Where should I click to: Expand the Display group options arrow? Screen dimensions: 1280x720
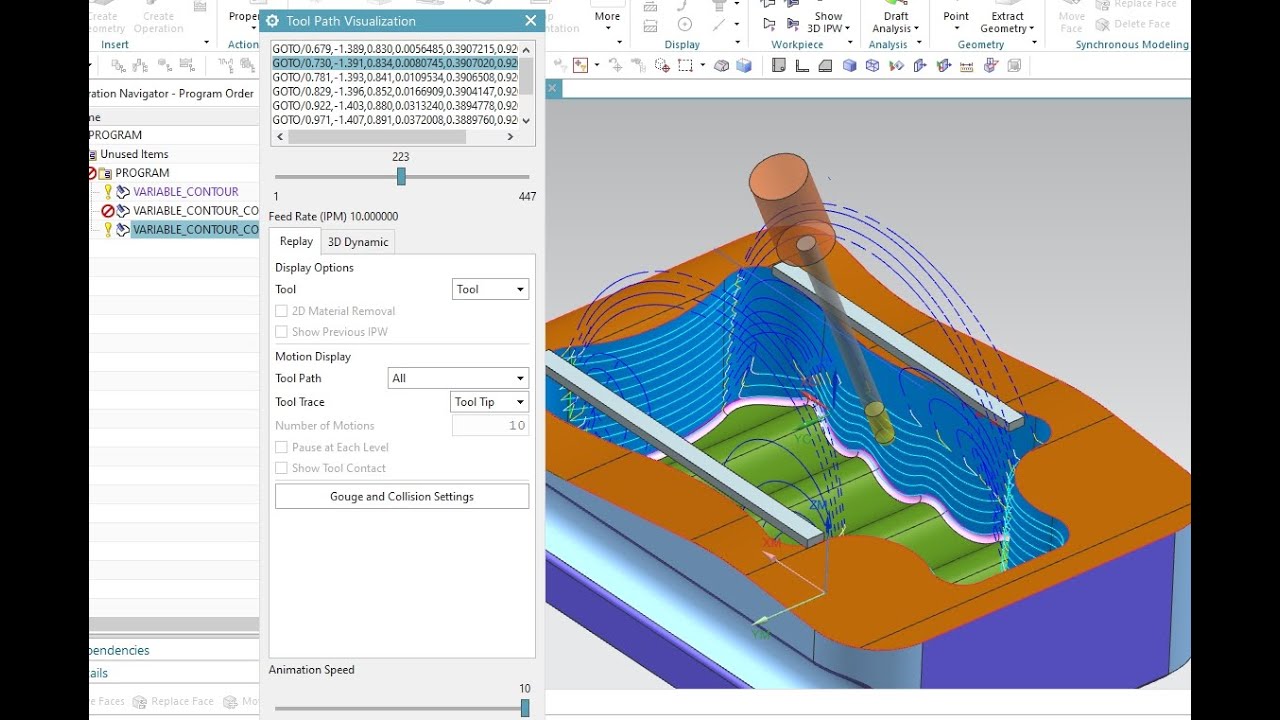(737, 43)
